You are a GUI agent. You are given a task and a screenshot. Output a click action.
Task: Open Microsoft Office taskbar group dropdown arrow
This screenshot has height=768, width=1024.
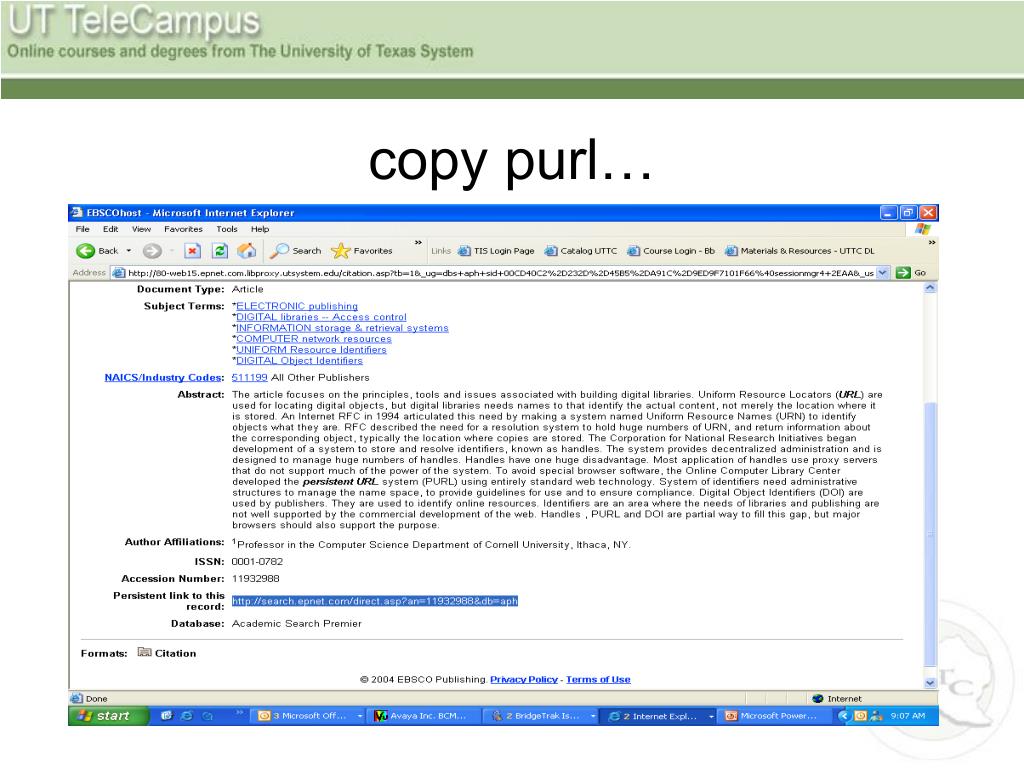point(360,716)
